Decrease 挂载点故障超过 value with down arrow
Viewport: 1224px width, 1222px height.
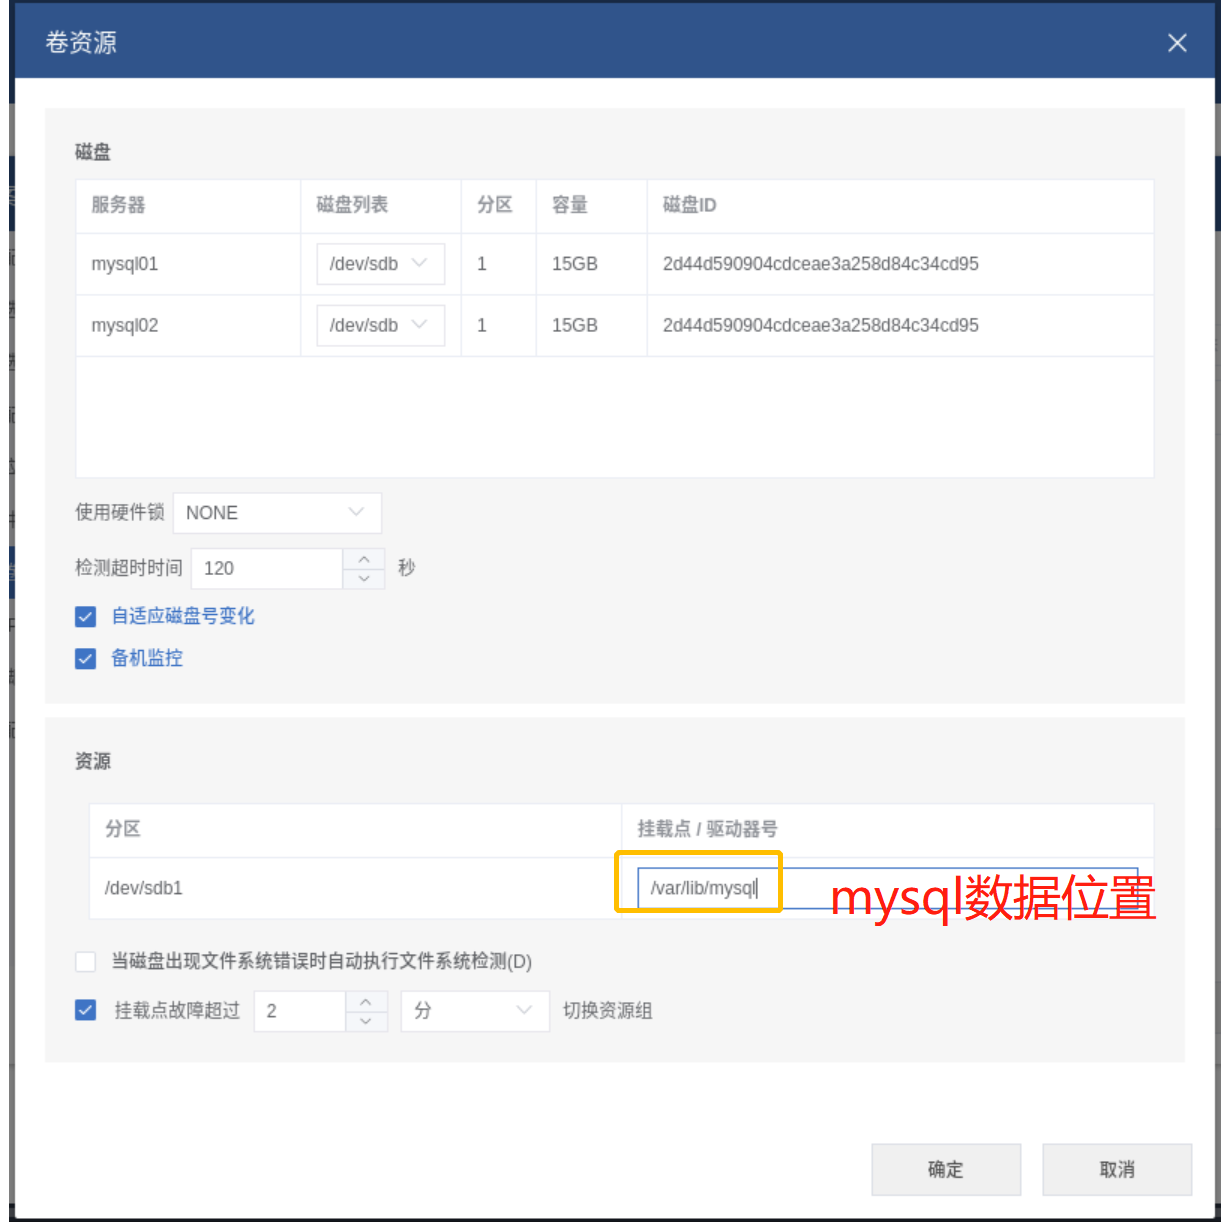(x=366, y=1021)
